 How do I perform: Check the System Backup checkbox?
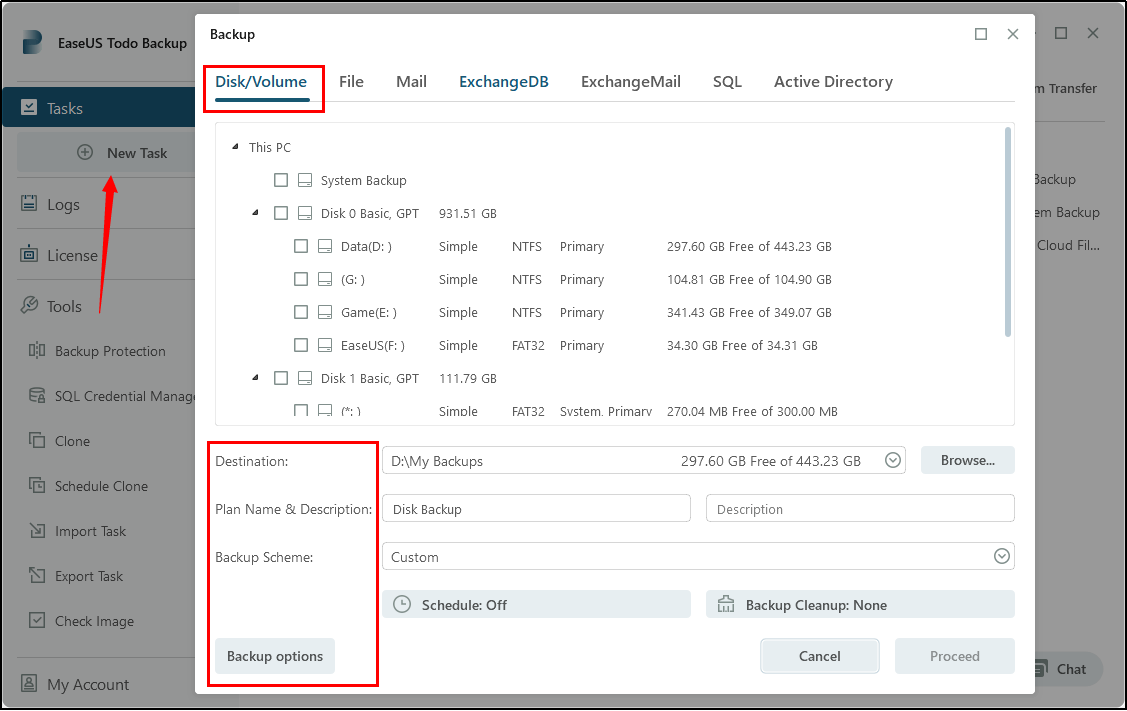coord(281,180)
